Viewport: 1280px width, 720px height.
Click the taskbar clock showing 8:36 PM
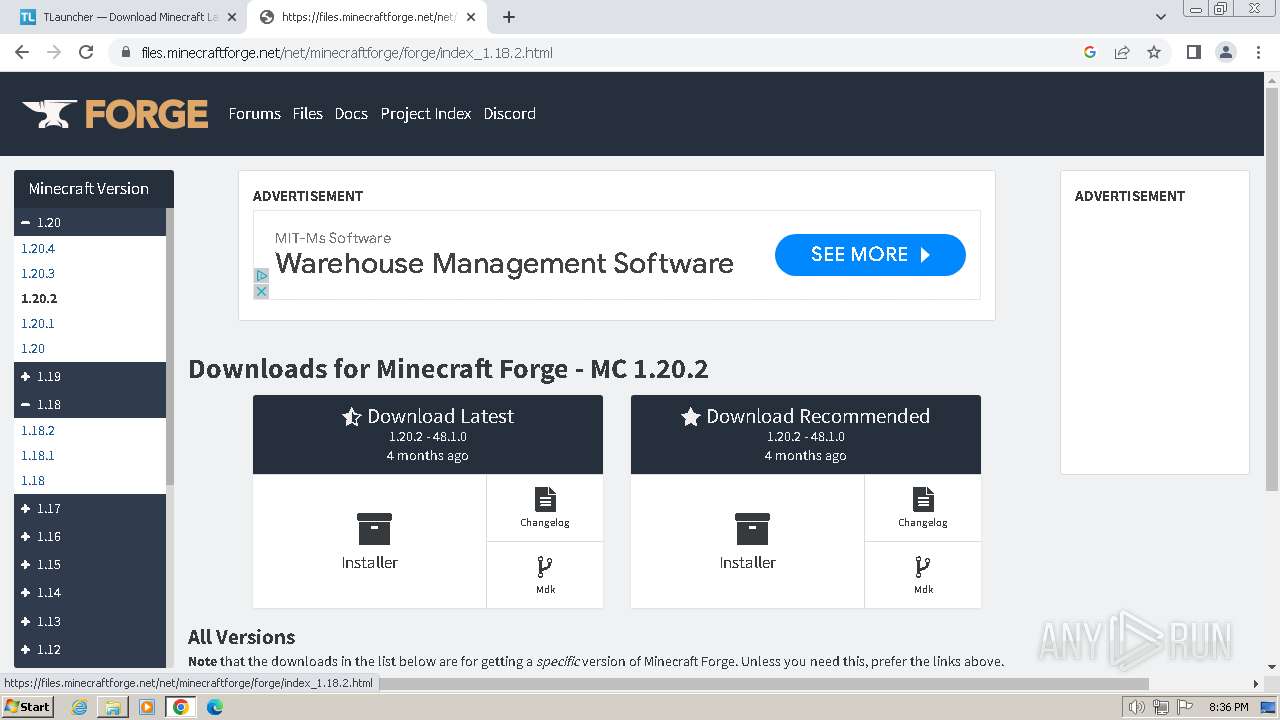point(1228,707)
